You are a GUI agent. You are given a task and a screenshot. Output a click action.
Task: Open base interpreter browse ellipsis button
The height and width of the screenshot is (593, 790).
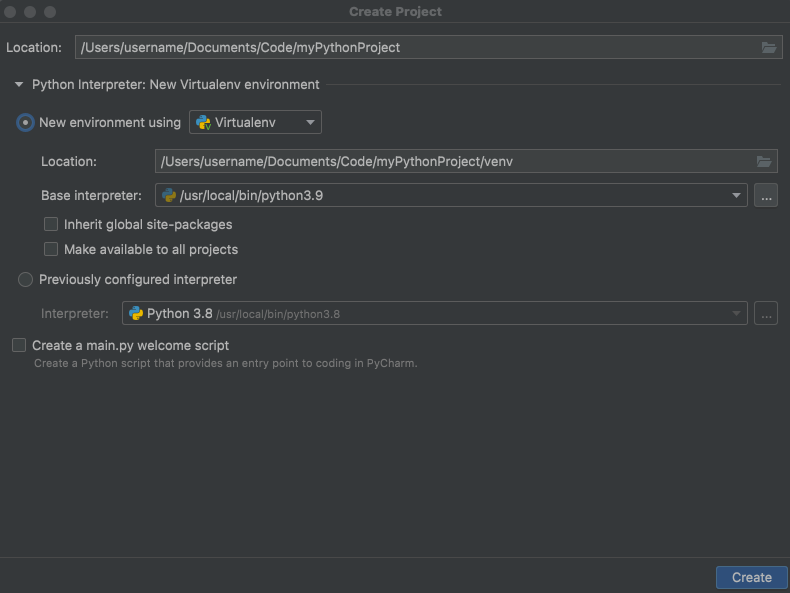[x=766, y=195]
